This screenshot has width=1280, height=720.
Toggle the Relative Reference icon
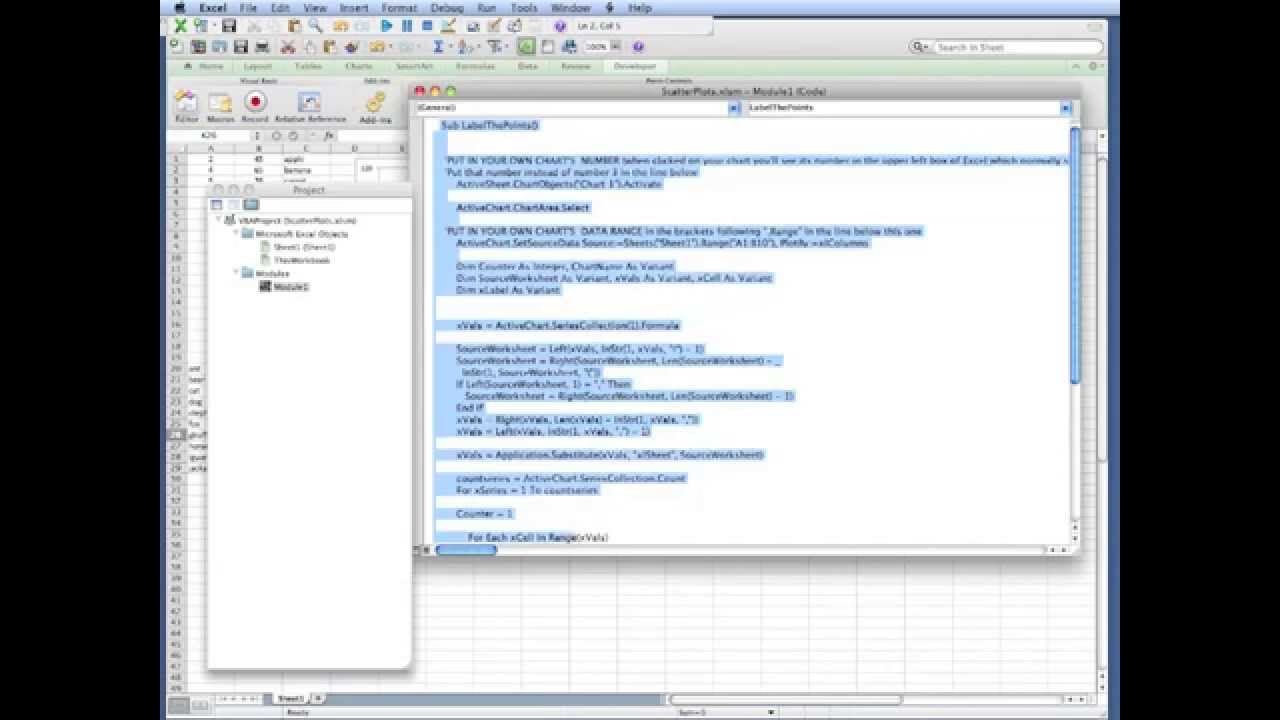pyautogui.click(x=310, y=105)
